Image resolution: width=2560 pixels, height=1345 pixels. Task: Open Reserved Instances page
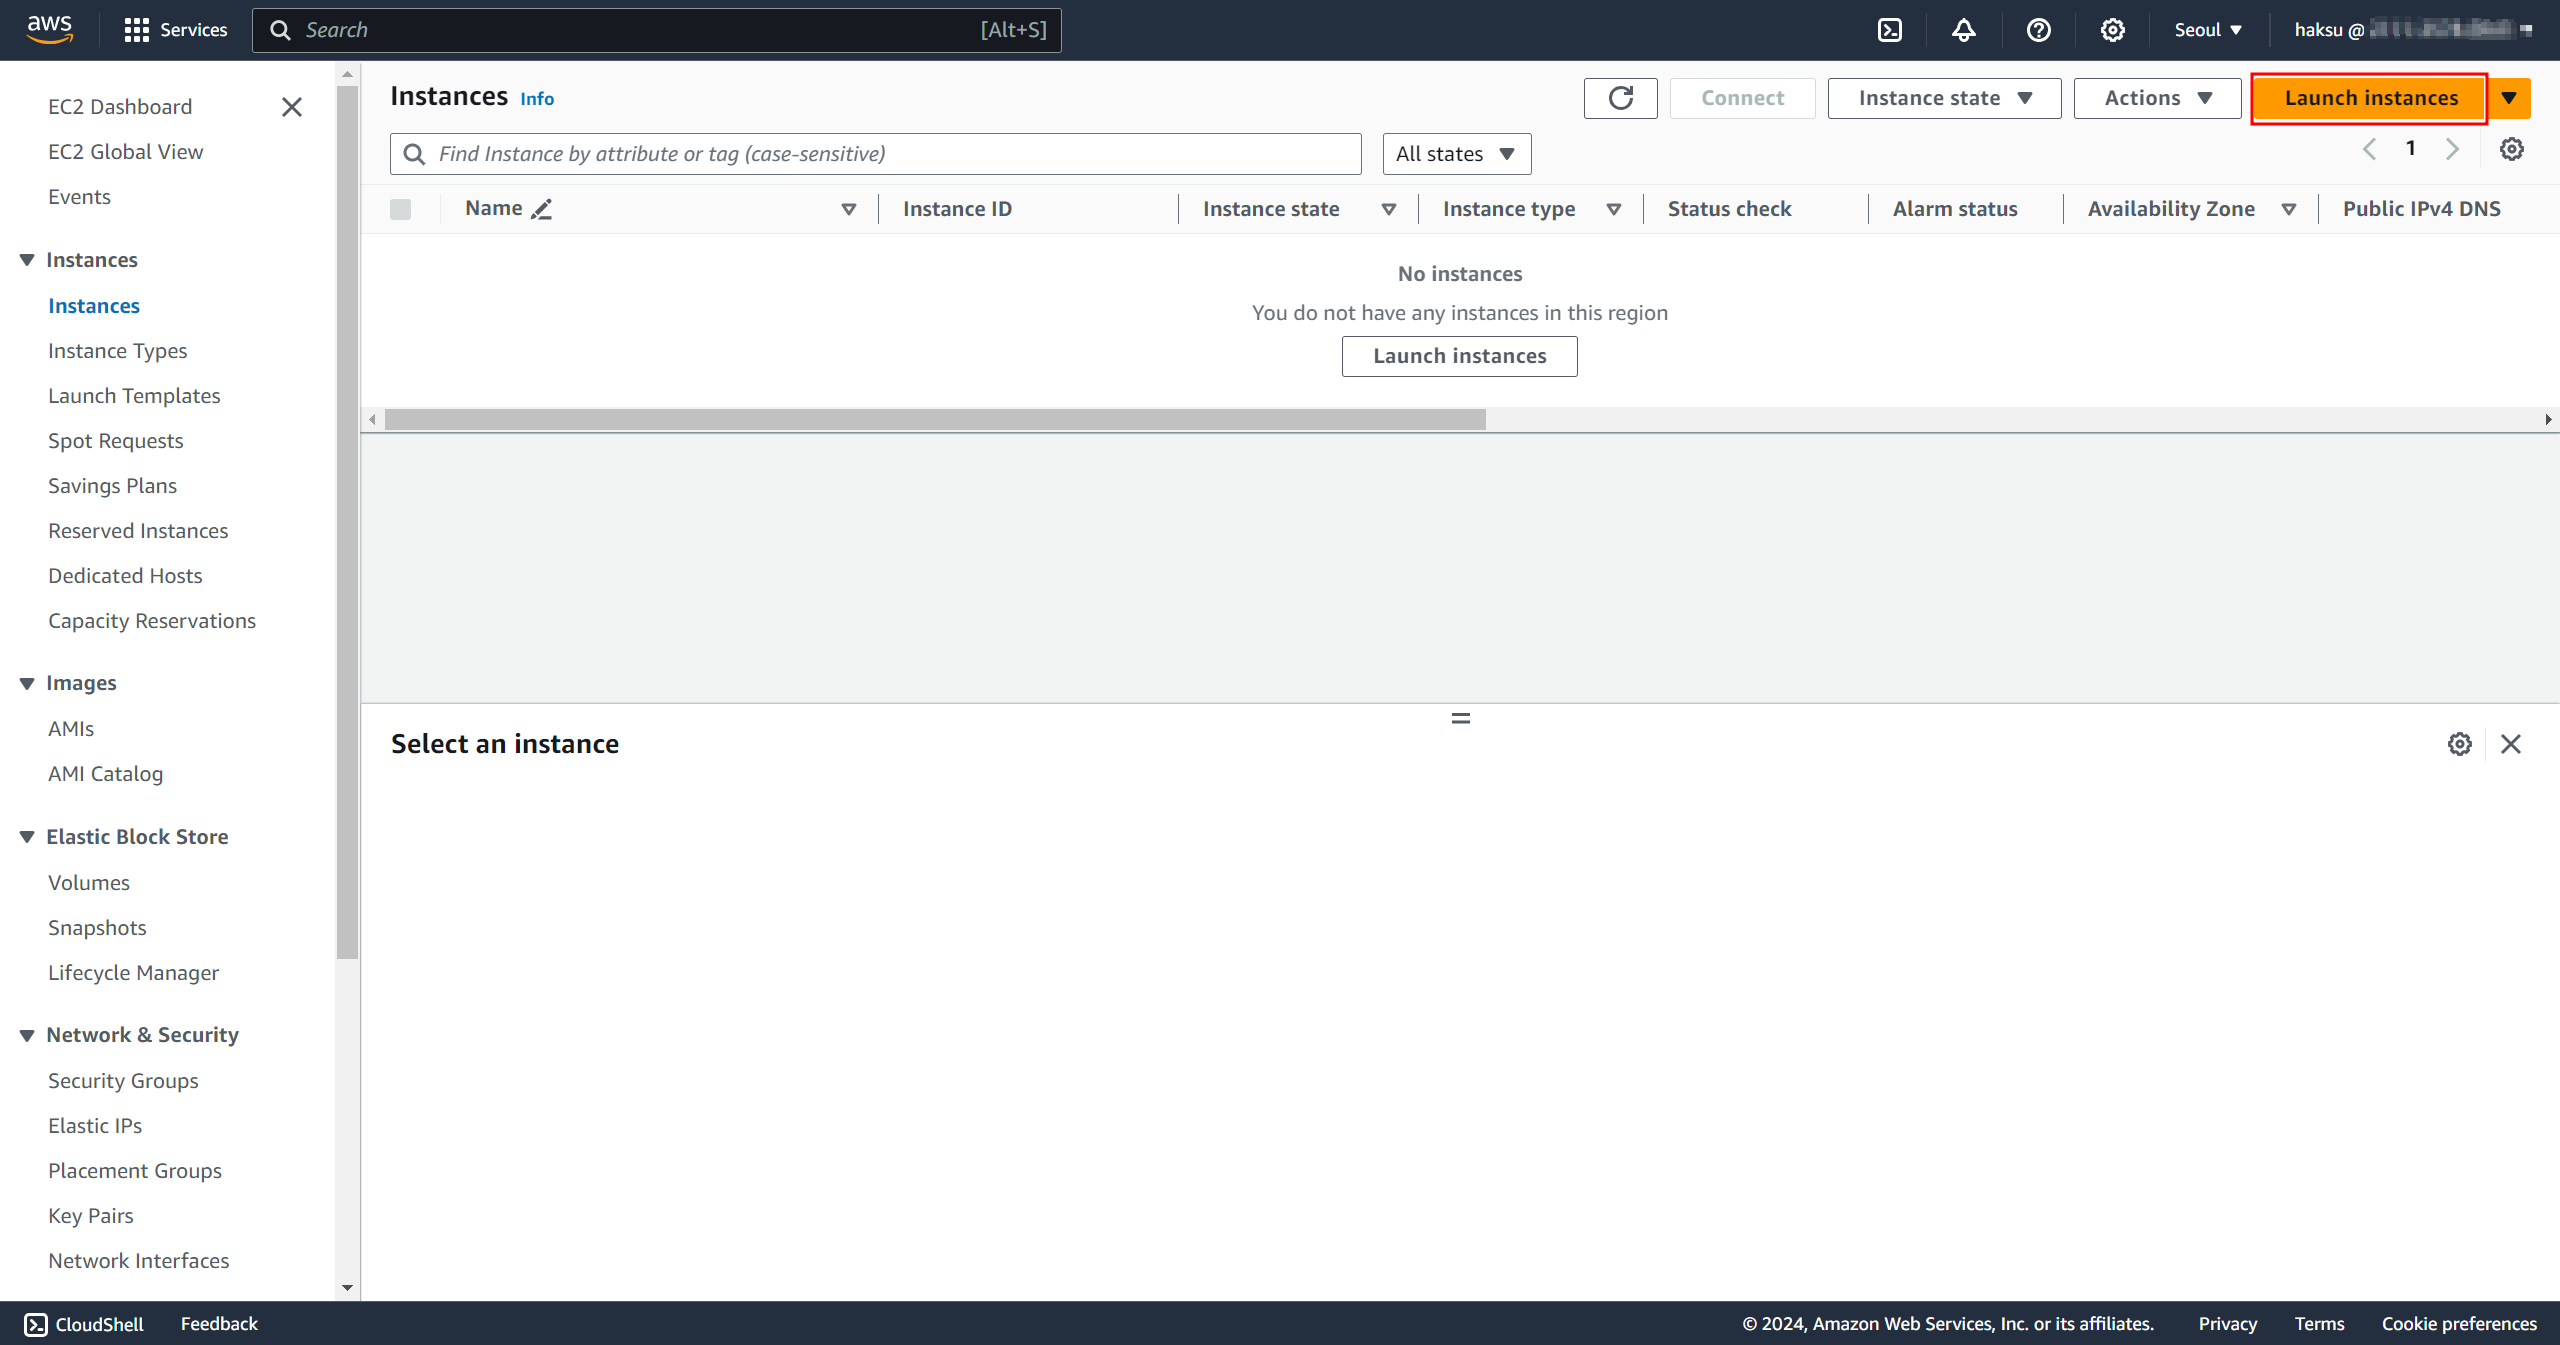(x=138, y=531)
